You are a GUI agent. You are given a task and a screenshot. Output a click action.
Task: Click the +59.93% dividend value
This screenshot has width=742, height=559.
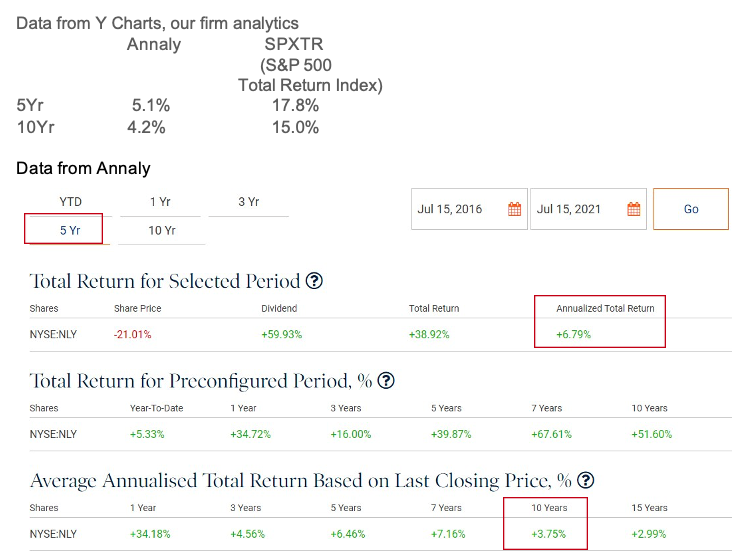click(280, 334)
